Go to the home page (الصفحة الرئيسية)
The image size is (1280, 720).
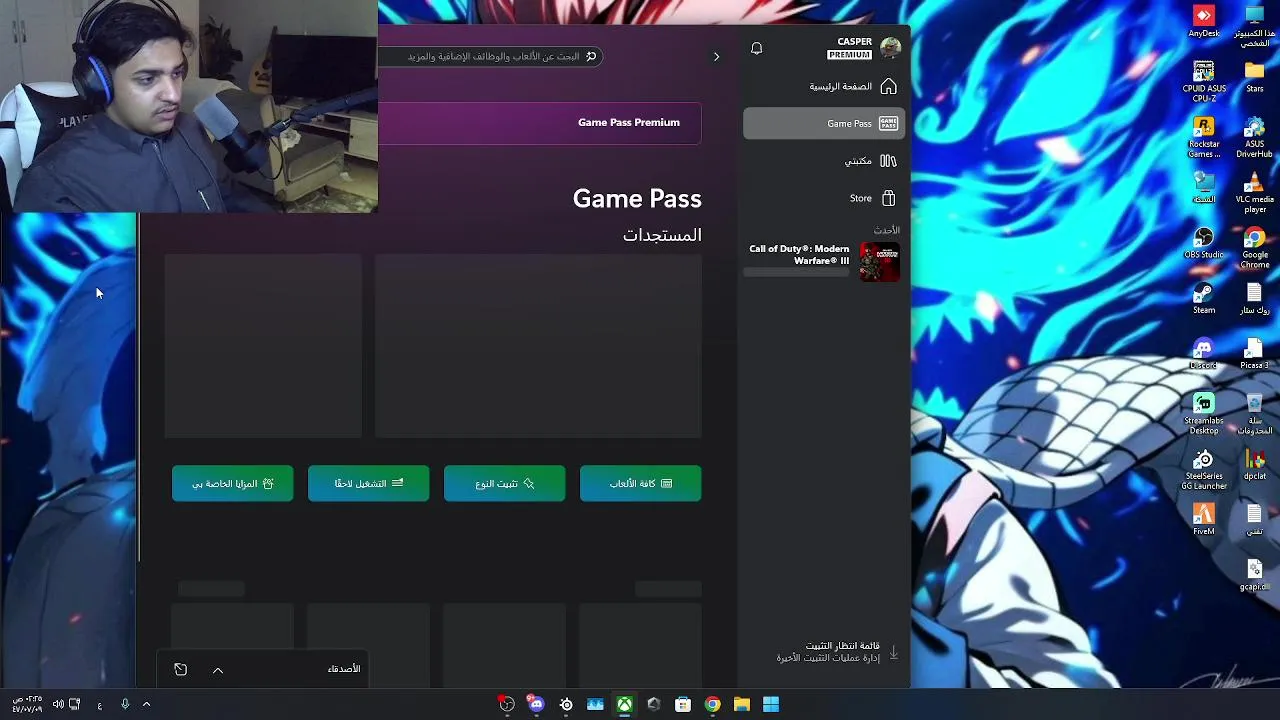coord(824,87)
